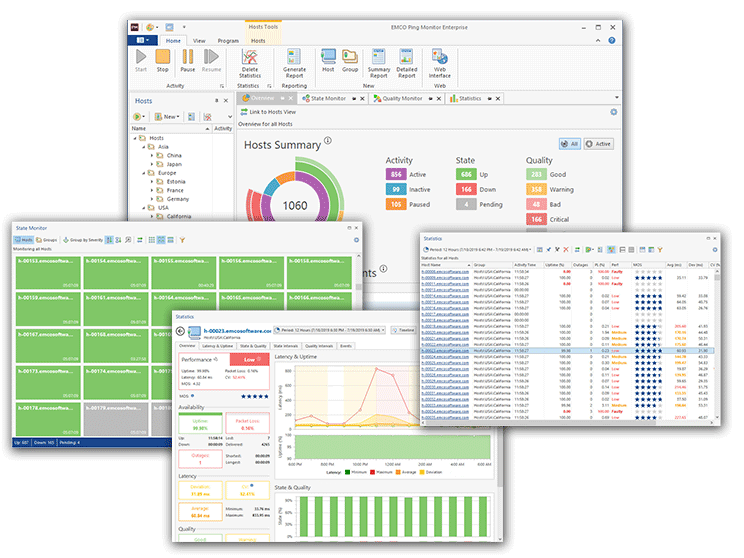Open Period dropdown in Statistics table window

point(477,250)
